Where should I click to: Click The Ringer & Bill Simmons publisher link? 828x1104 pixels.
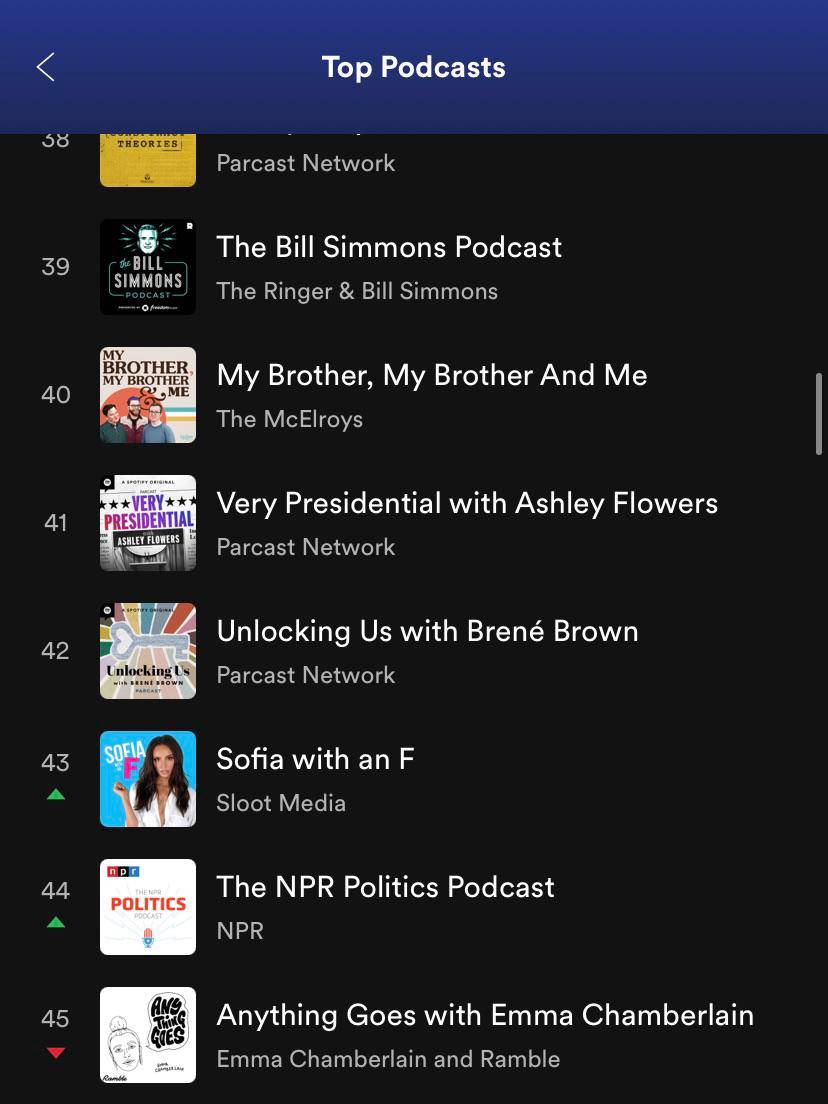point(357,291)
